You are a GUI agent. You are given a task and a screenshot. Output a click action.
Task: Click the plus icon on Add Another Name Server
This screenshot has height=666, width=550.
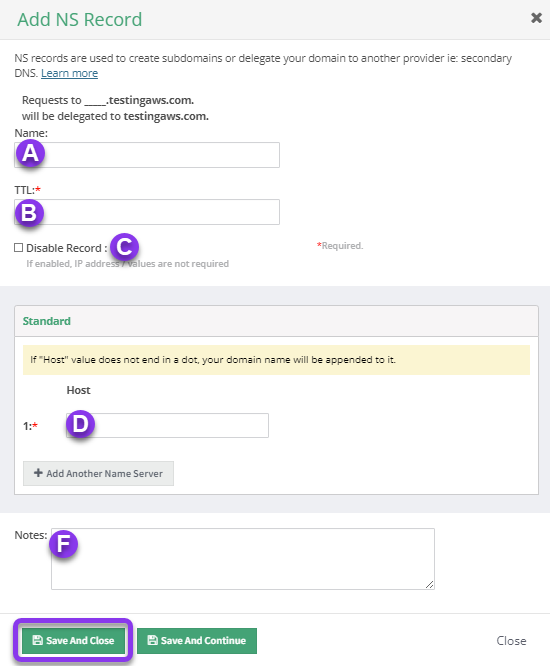[x=38, y=473]
